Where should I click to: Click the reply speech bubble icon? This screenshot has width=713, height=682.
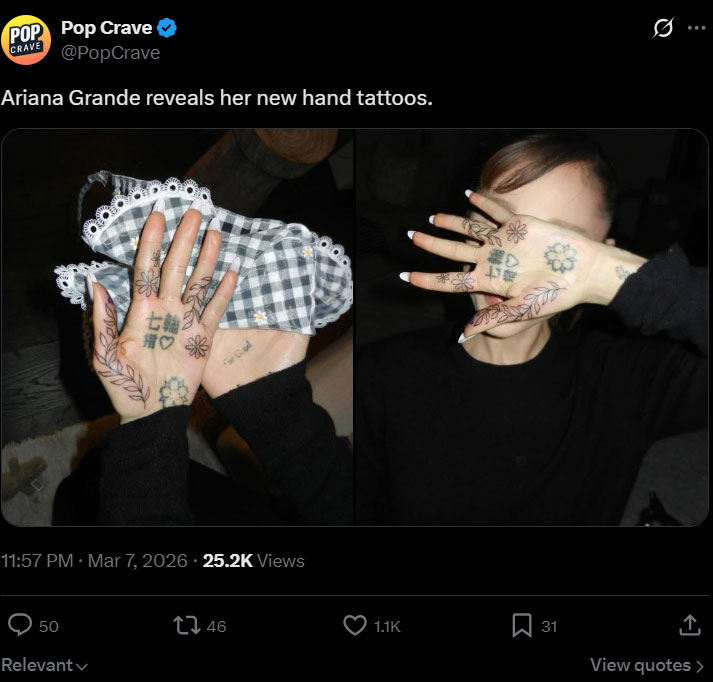click(x=20, y=625)
